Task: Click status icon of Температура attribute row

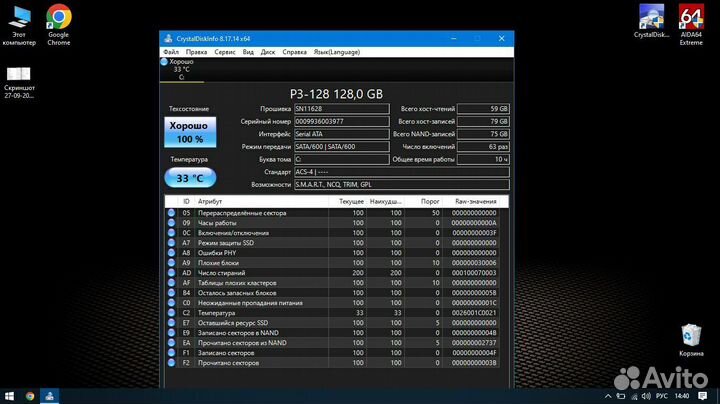Action: click(x=171, y=313)
